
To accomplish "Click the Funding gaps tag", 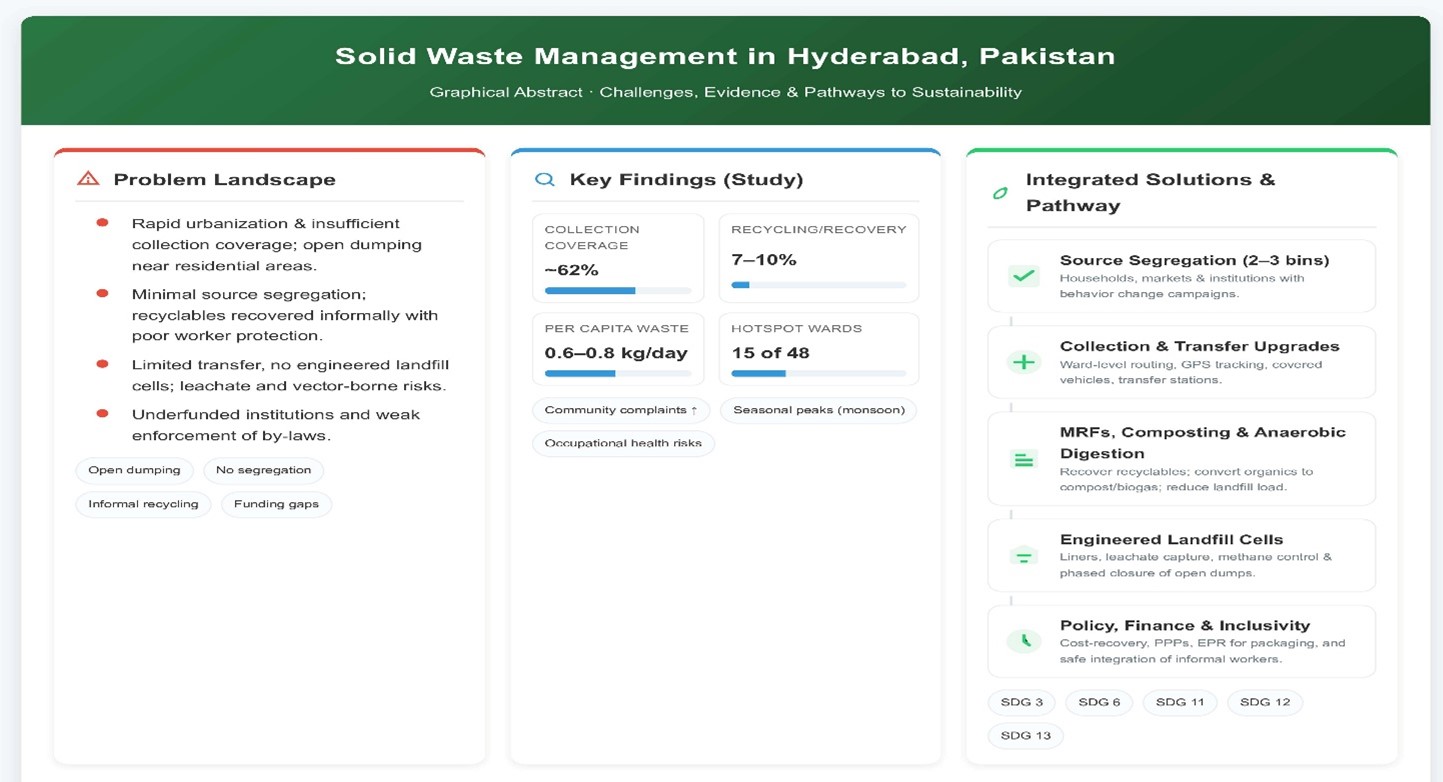I will point(276,504).
